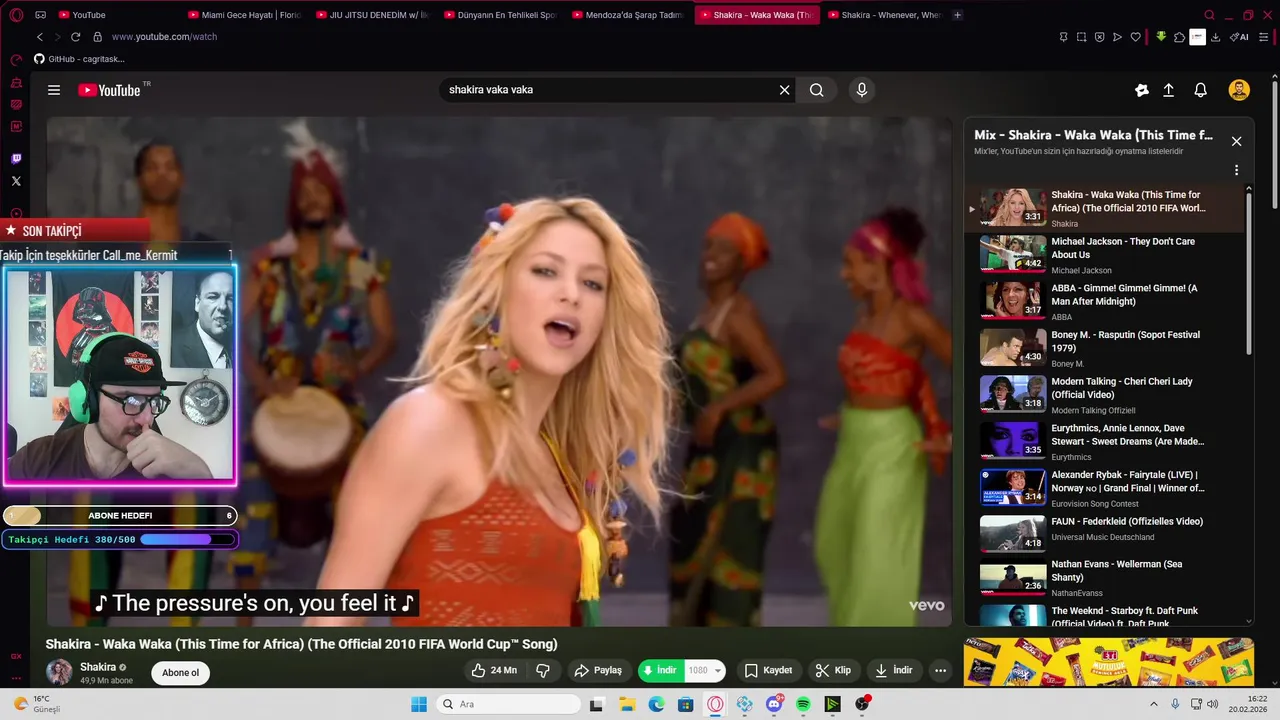
Task: Switch to Mendoza'da Şarap Tadımı tab
Action: pyautogui.click(x=627, y=15)
